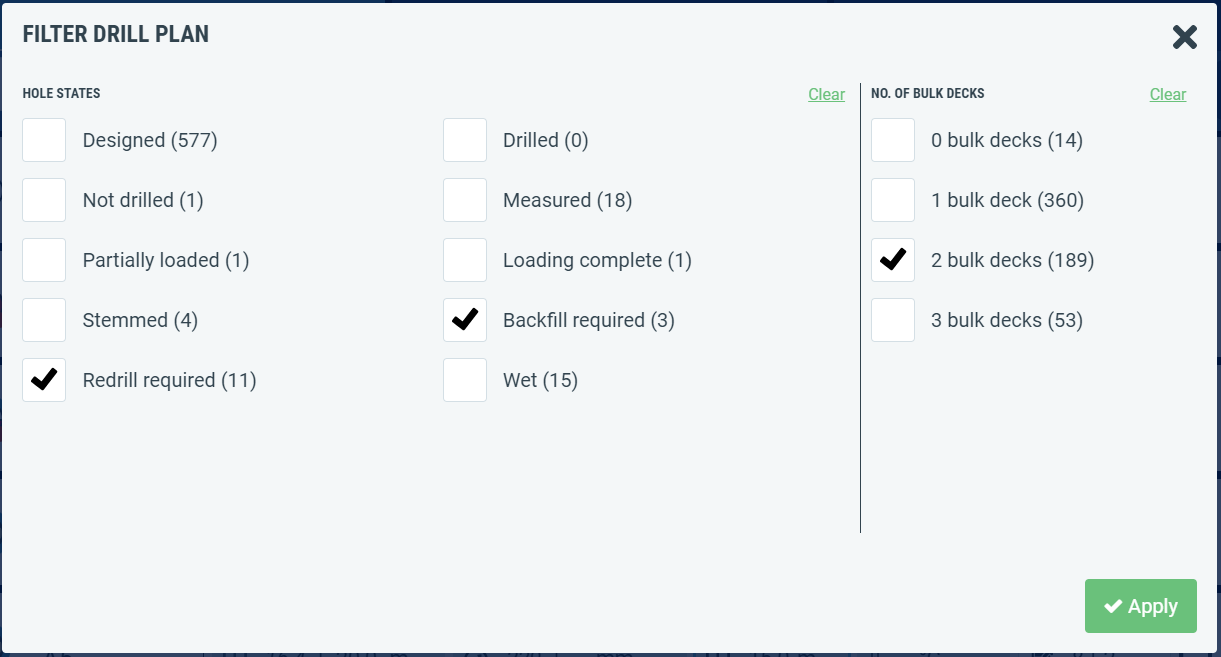Tick the Partially loaded (1) checkbox
The image size is (1221, 657).
[44, 260]
